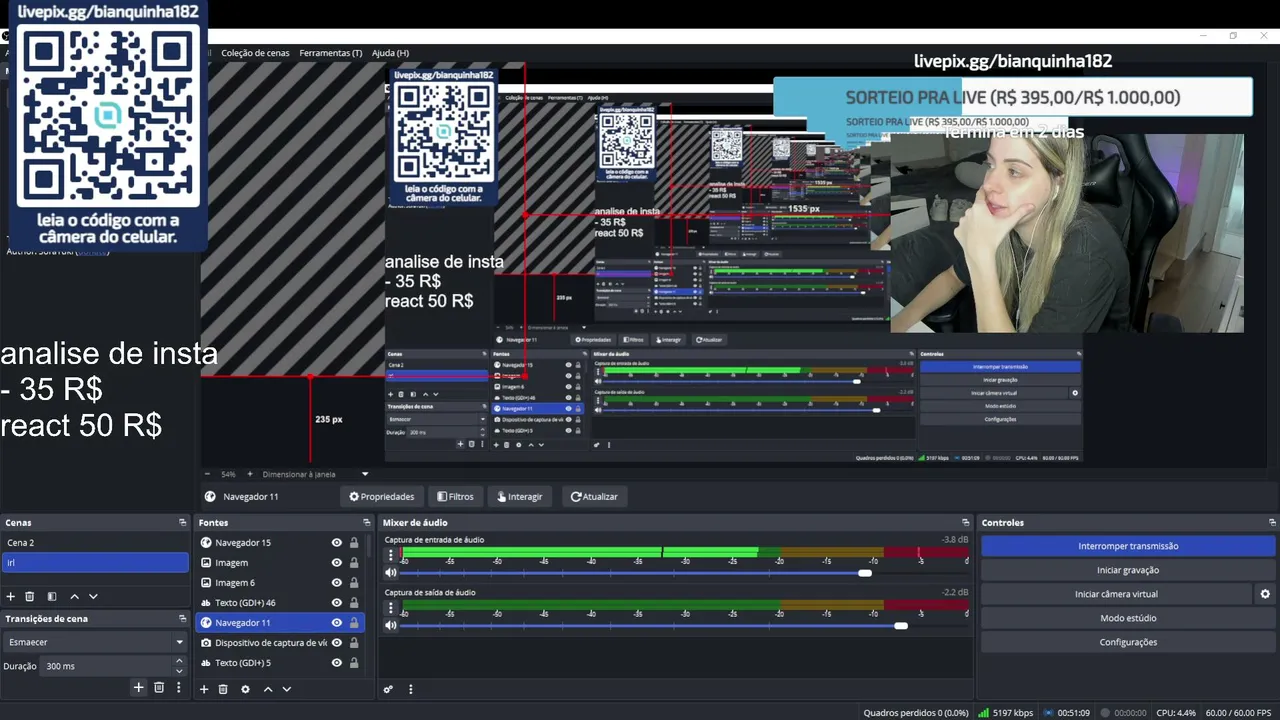Viewport: 1280px width, 720px height.
Task: Open advanced audio properties gears icon in the mixer
Action: pos(388,689)
